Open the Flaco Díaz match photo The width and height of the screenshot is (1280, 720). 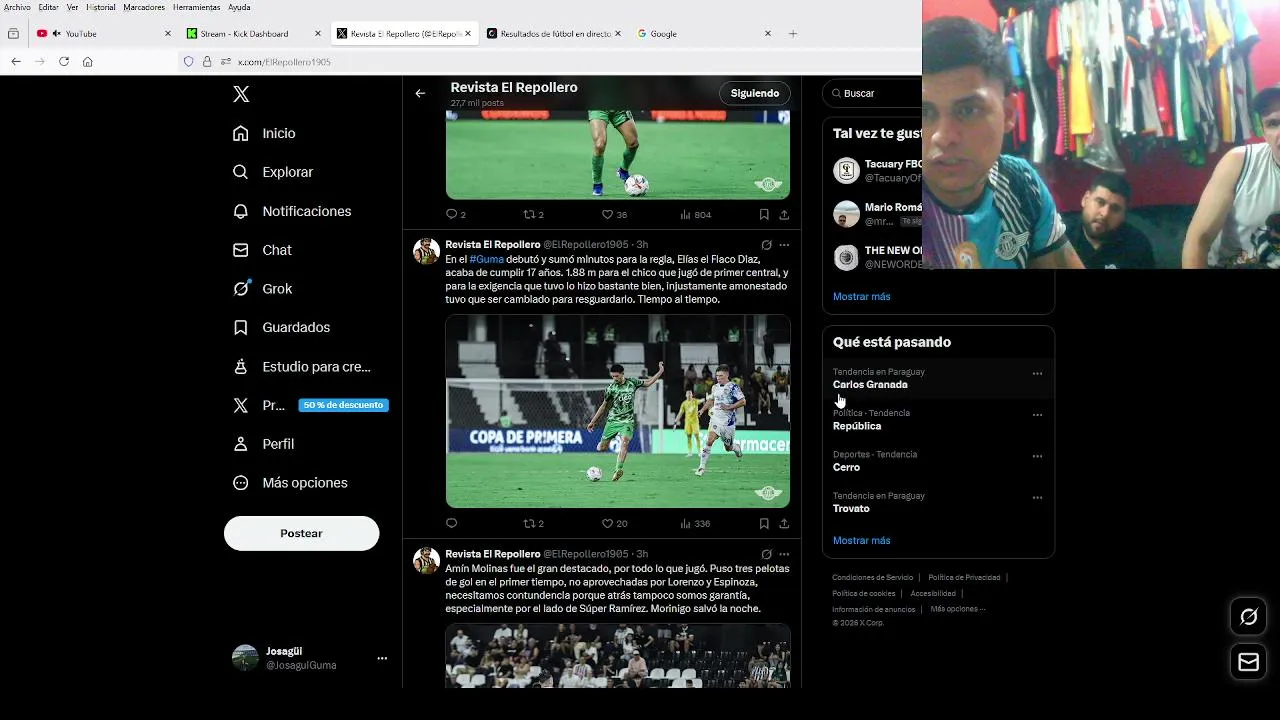click(x=618, y=411)
